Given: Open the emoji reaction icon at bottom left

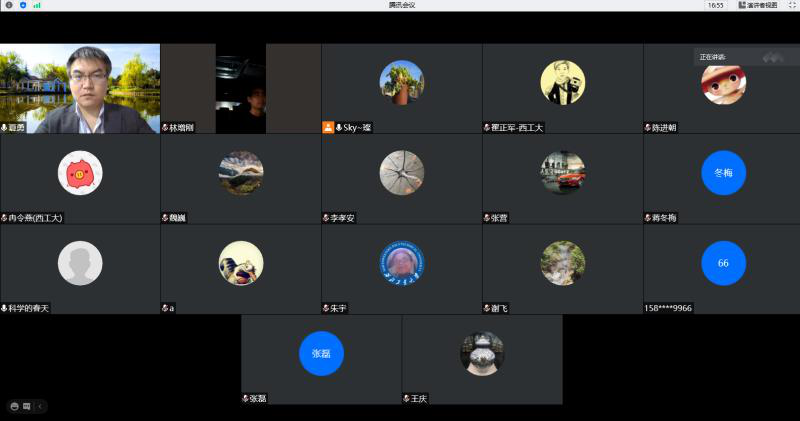Looking at the screenshot, I should pyautogui.click(x=15, y=406).
